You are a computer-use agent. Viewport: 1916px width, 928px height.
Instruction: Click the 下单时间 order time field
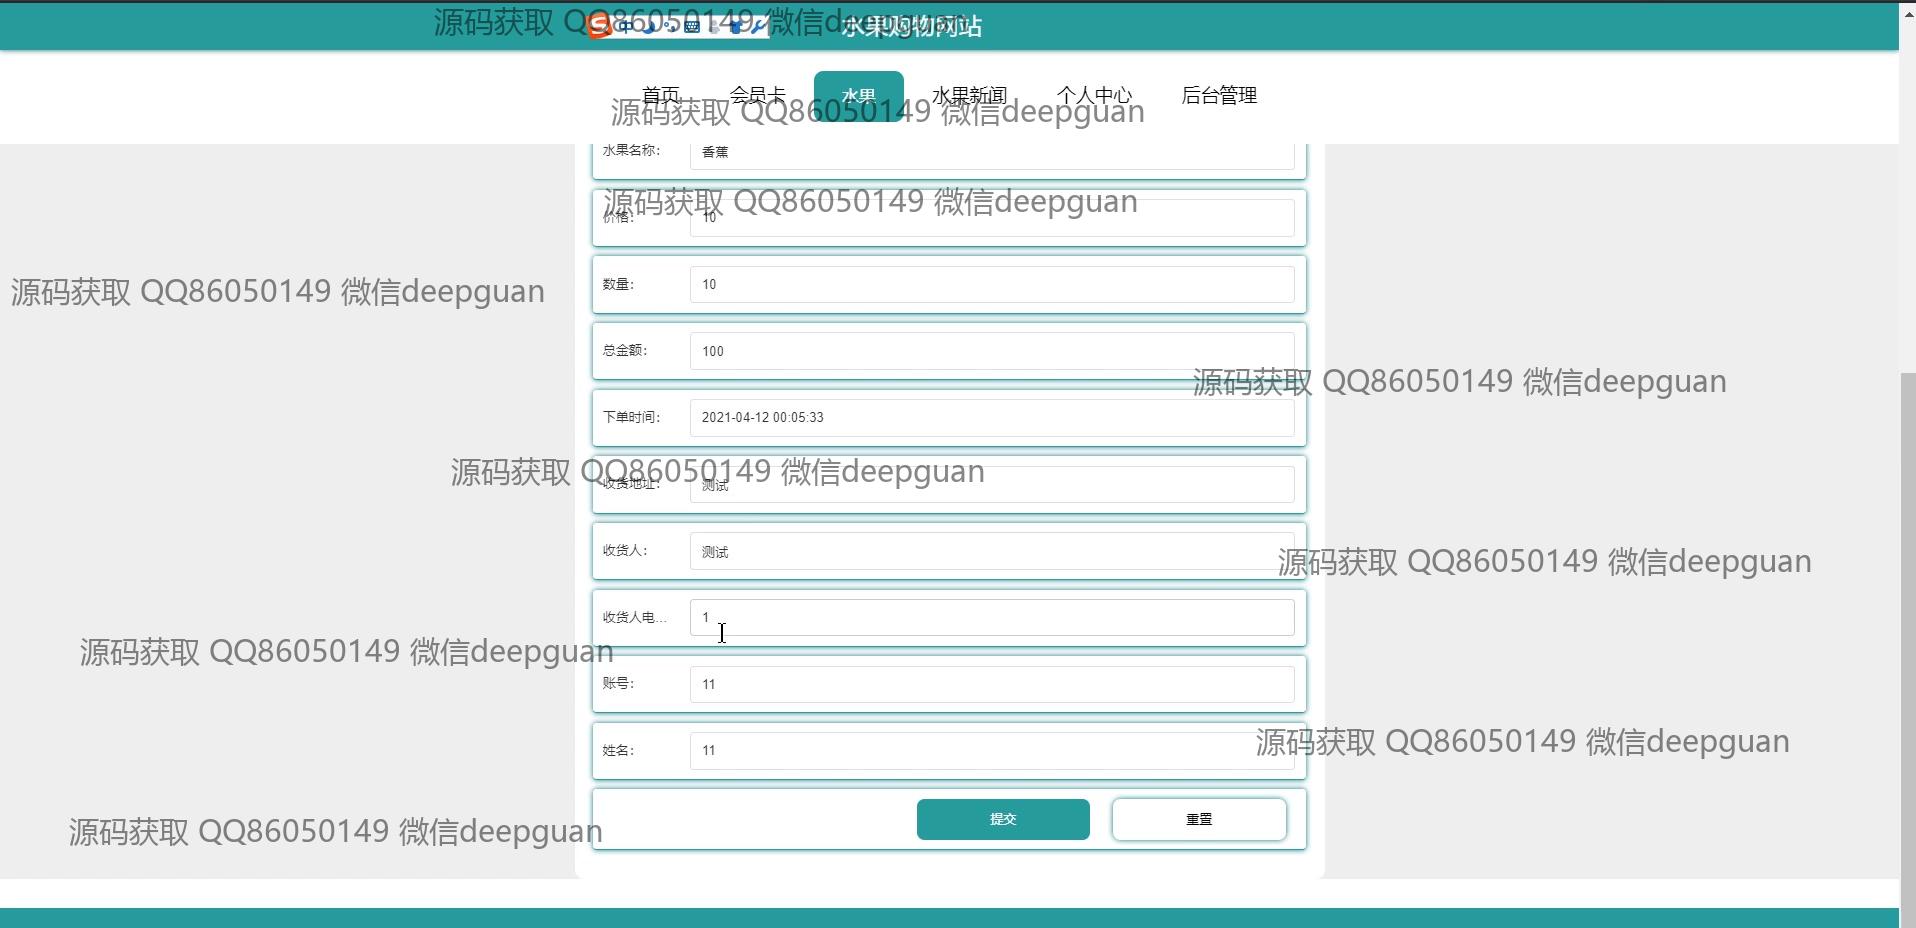tap(991, 418)
